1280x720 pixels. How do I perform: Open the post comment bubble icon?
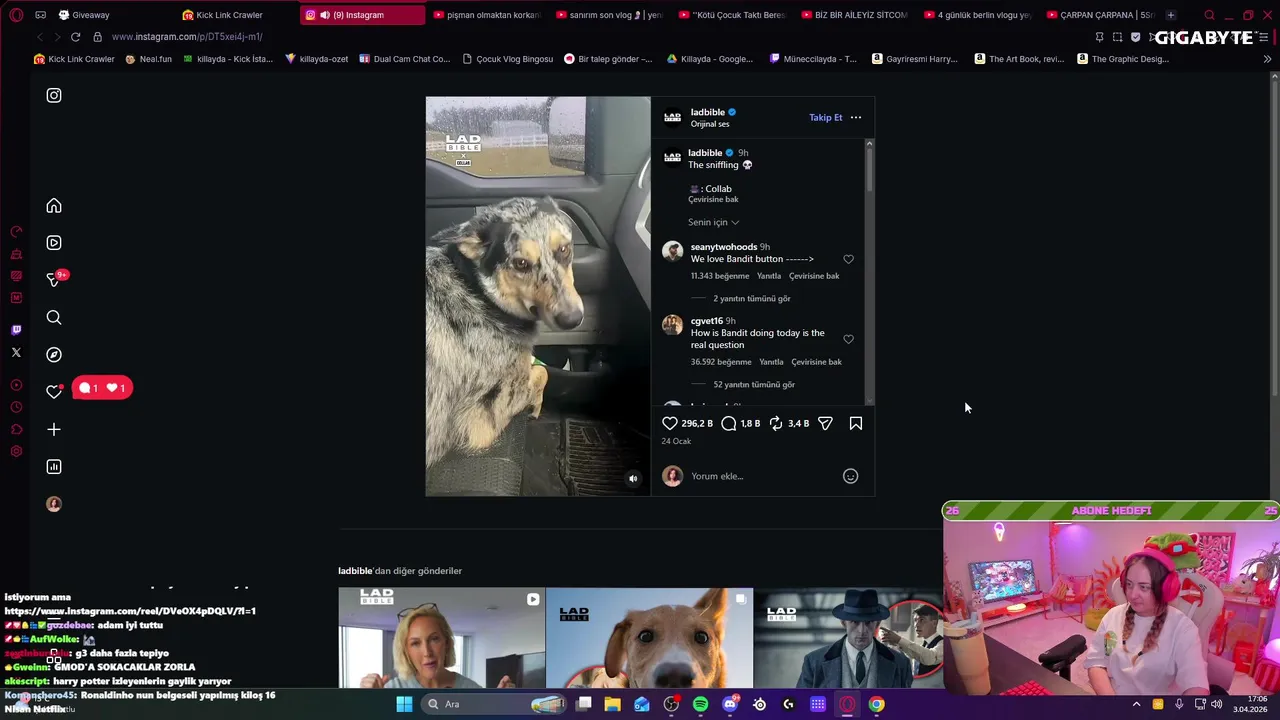(x=729, y=423)
